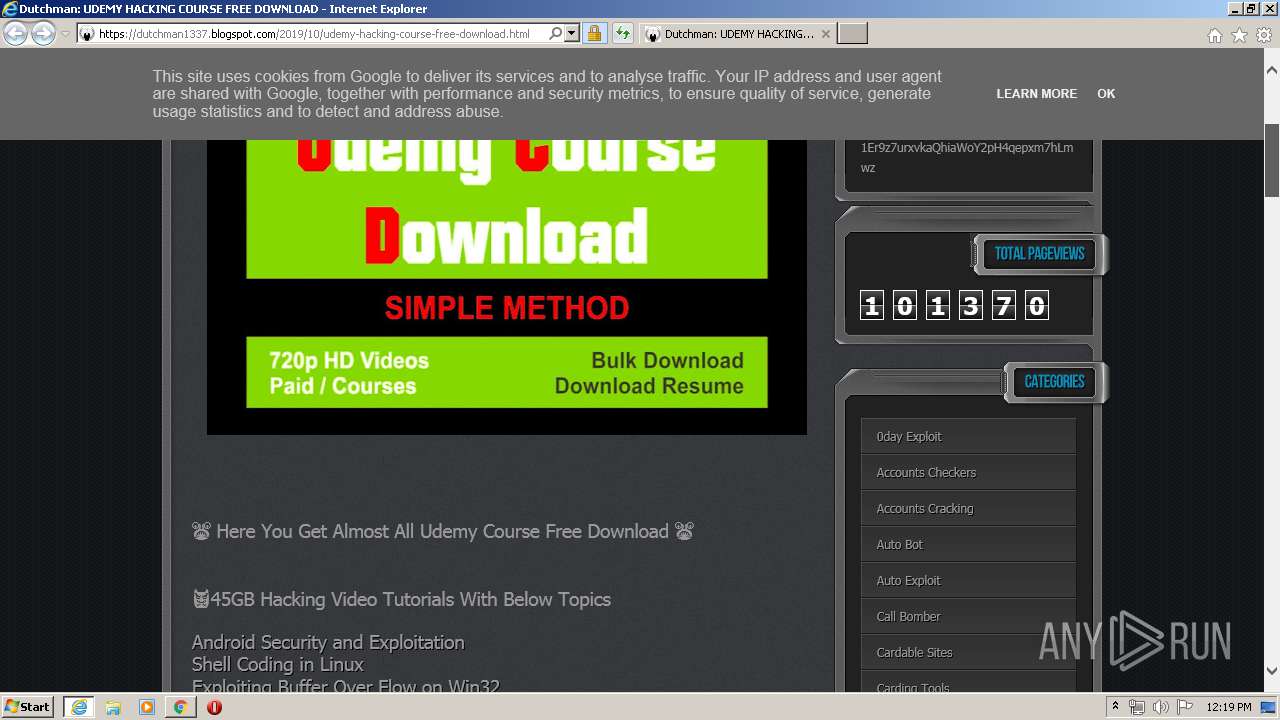Screen dimensions: 1280x720
Task: Close the Dutchman browser tab
Action: (x=826, y=34)
